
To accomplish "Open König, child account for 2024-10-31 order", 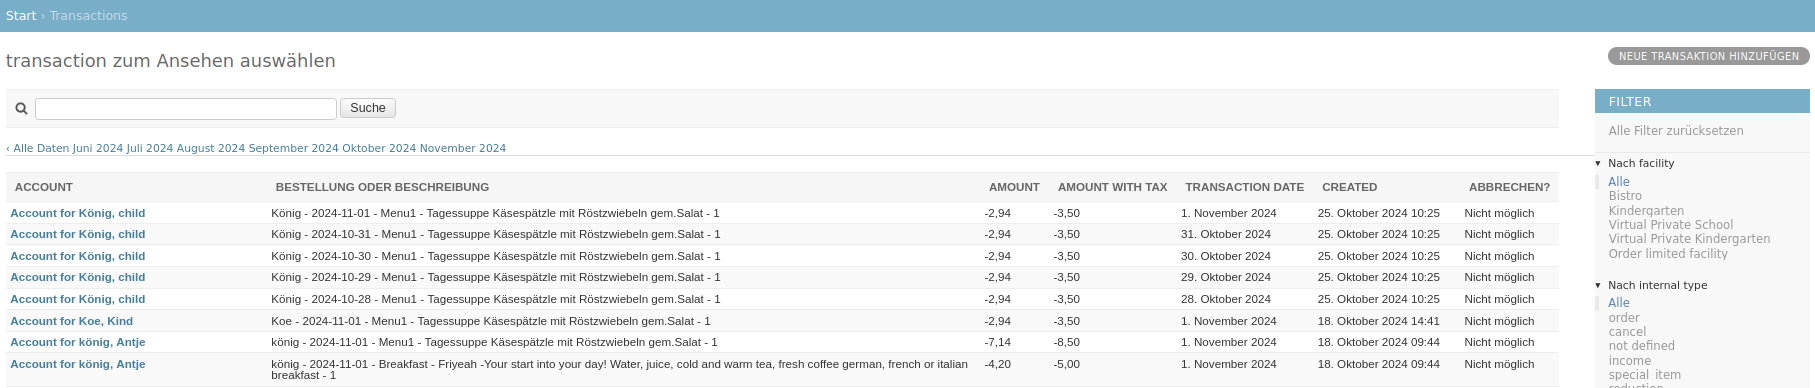I will point(78,234).
